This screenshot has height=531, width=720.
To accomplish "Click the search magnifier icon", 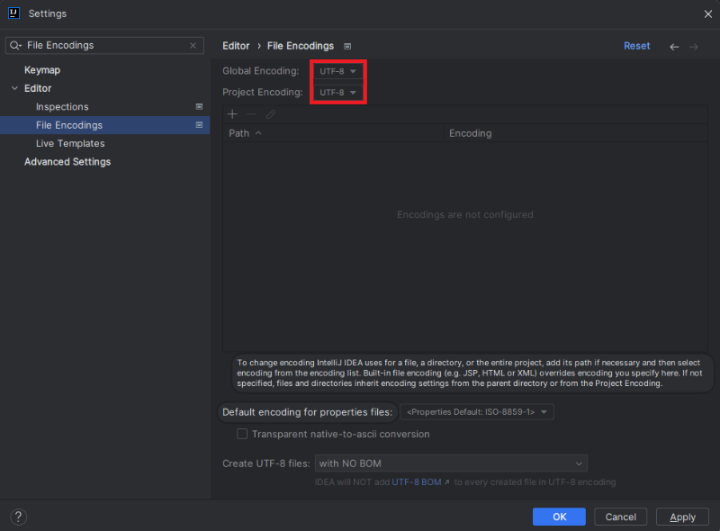I will click(x=15, y=45).
